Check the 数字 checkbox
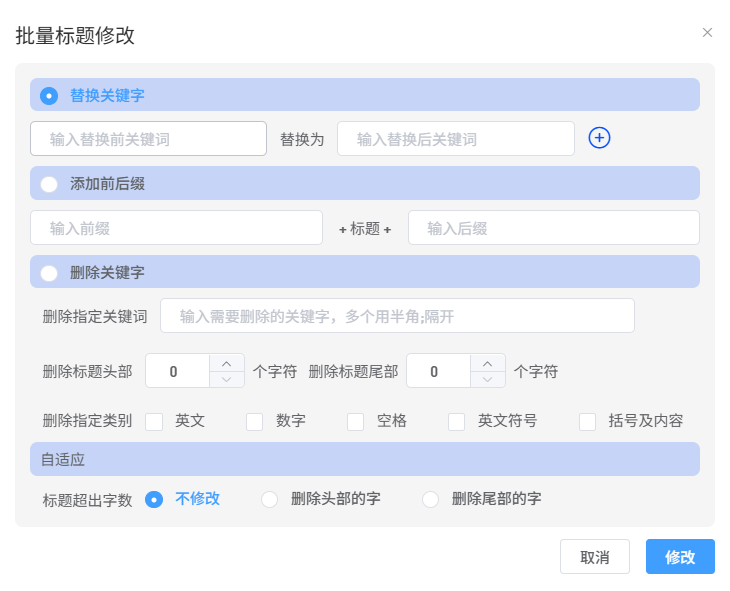This screenshot has width=730, height=591. point(255,421)
